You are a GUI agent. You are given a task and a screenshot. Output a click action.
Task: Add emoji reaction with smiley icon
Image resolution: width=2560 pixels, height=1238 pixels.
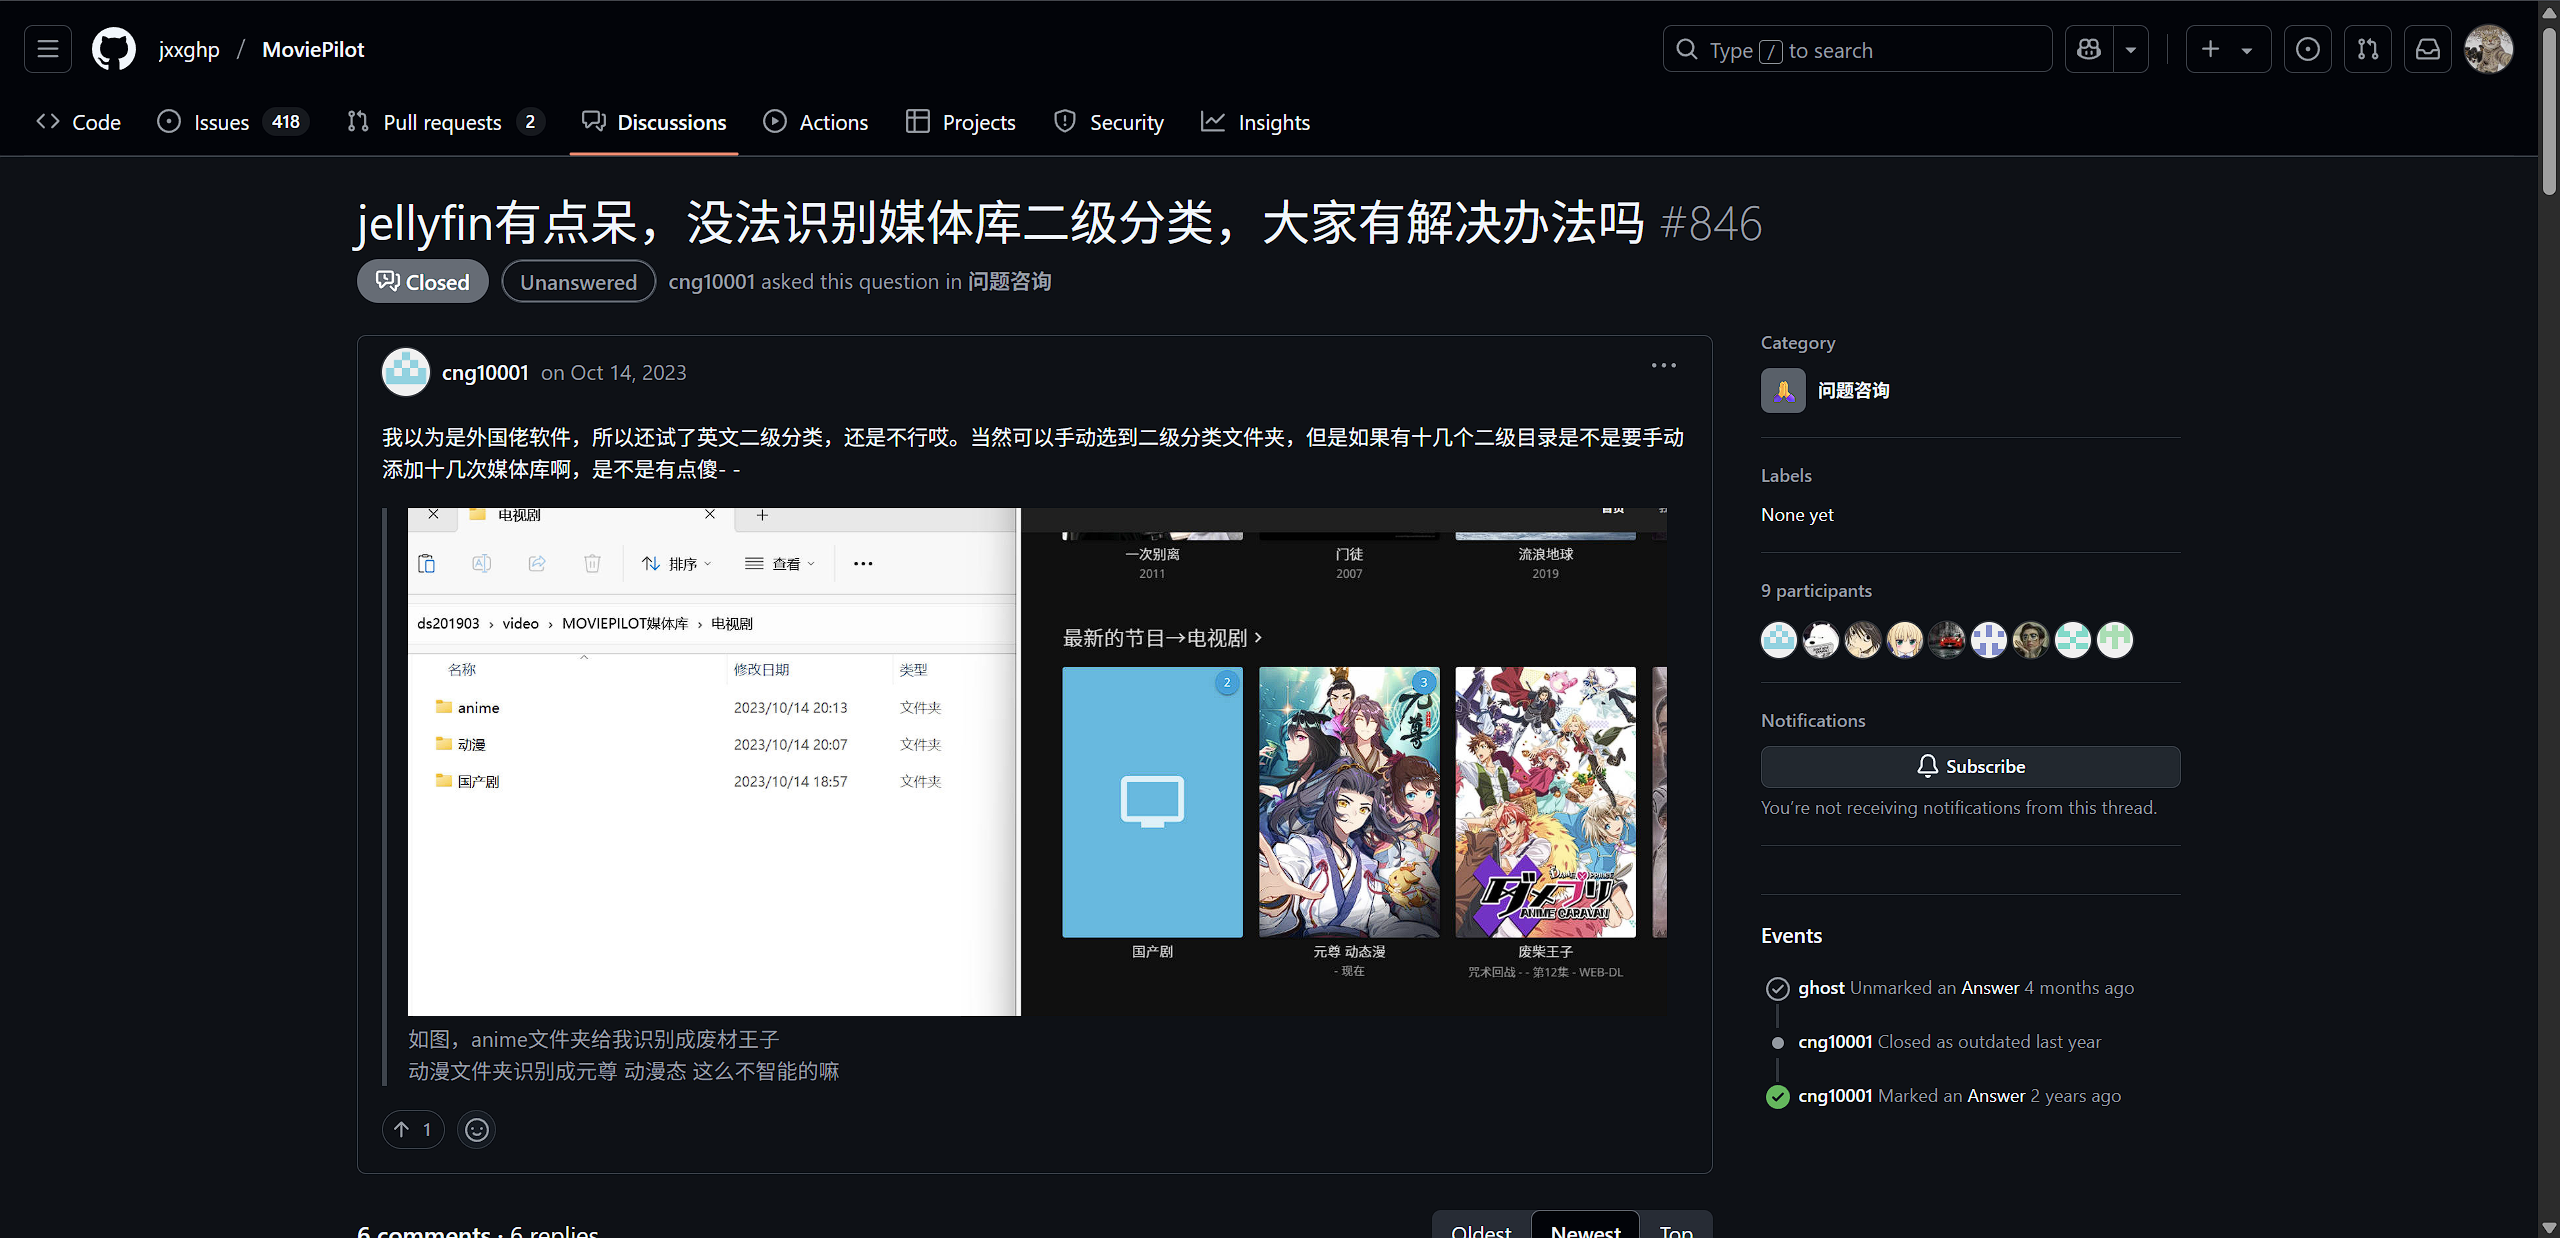point(477,1129)
